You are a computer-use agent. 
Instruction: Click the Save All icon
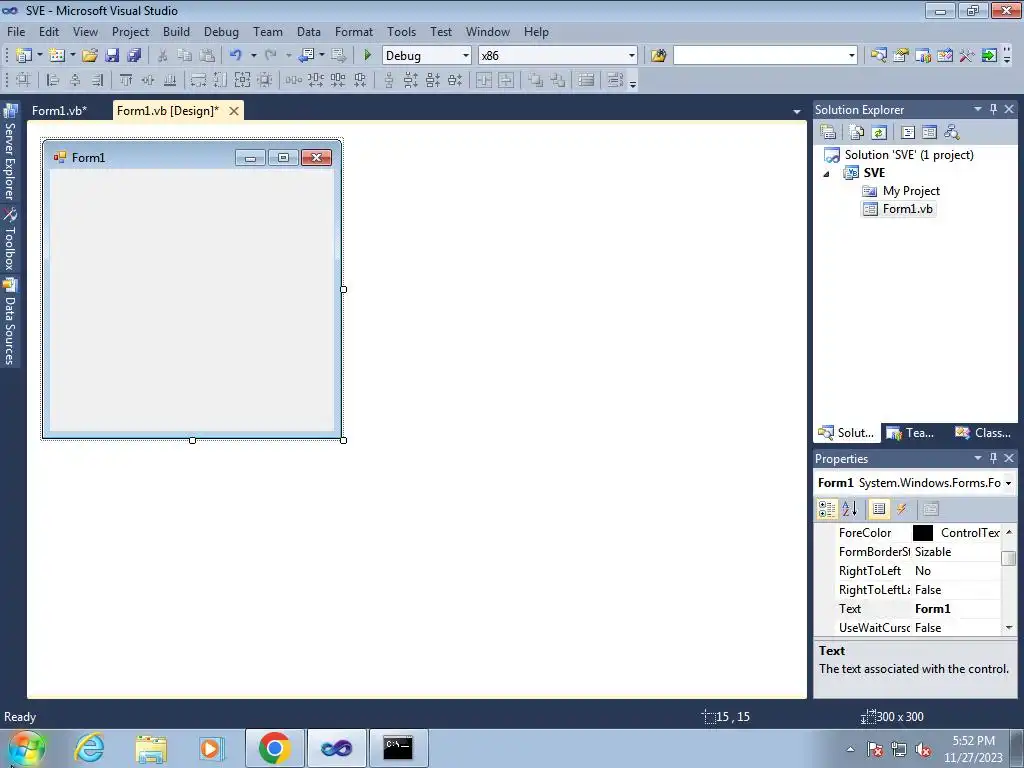(x=134, y=56)
